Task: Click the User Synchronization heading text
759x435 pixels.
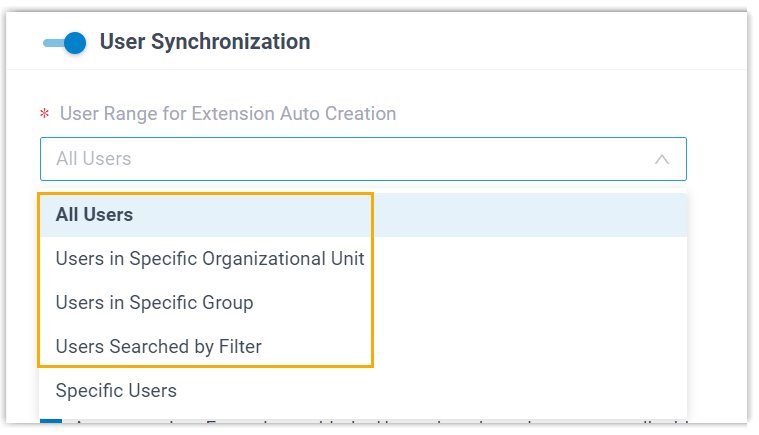Action: [205, 42]
